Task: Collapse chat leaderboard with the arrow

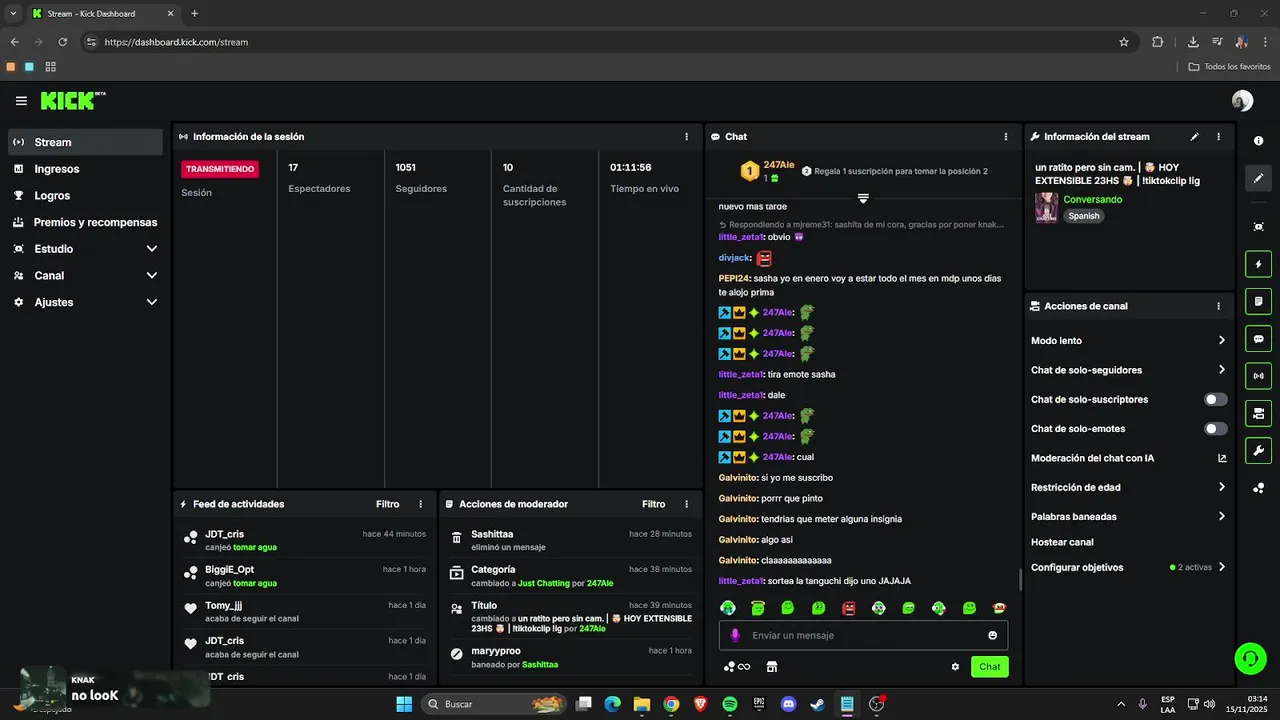Action: point(863,198)
